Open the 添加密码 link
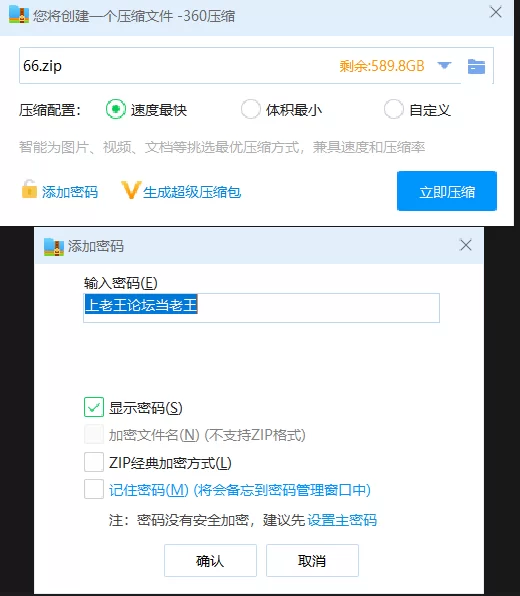Image resolution: width=520 pixels, height=596 pixels. 70,192
